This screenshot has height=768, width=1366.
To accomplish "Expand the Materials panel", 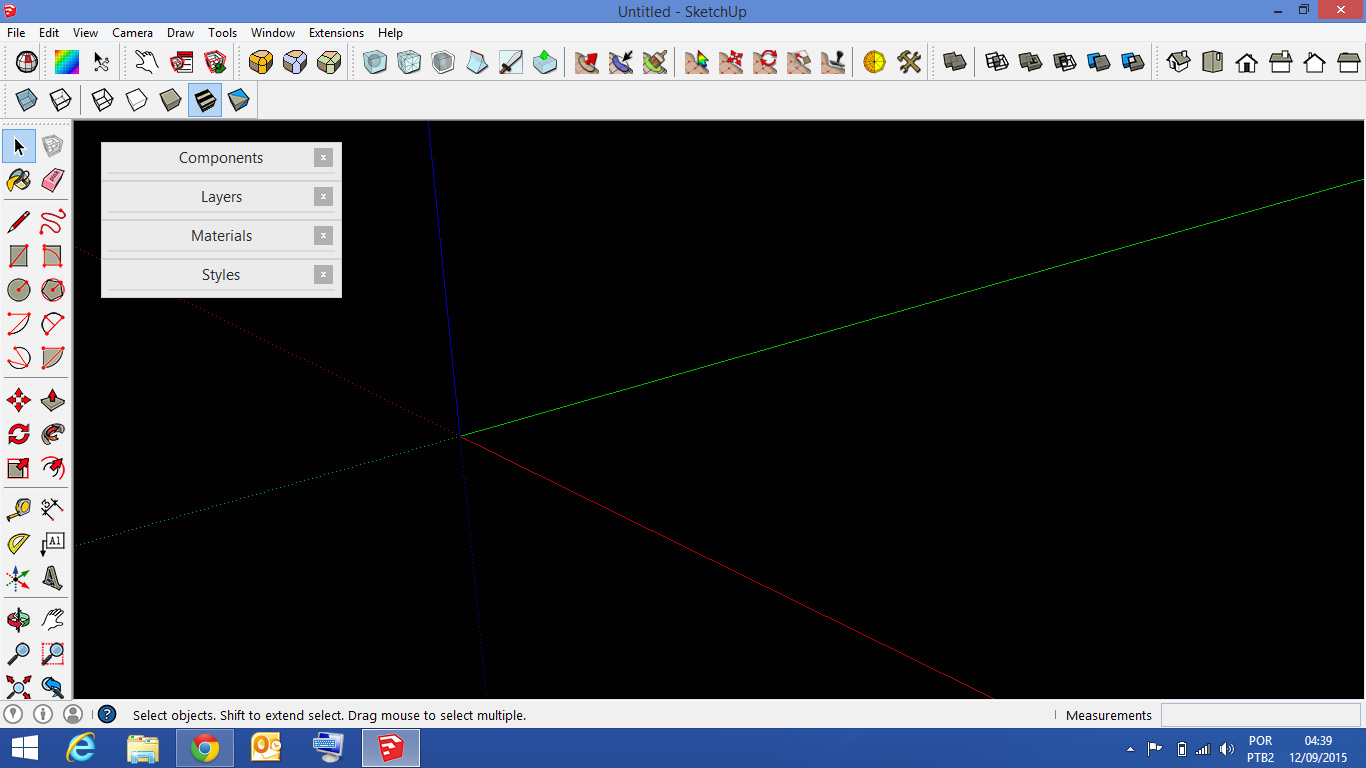I will pos(221,236).
